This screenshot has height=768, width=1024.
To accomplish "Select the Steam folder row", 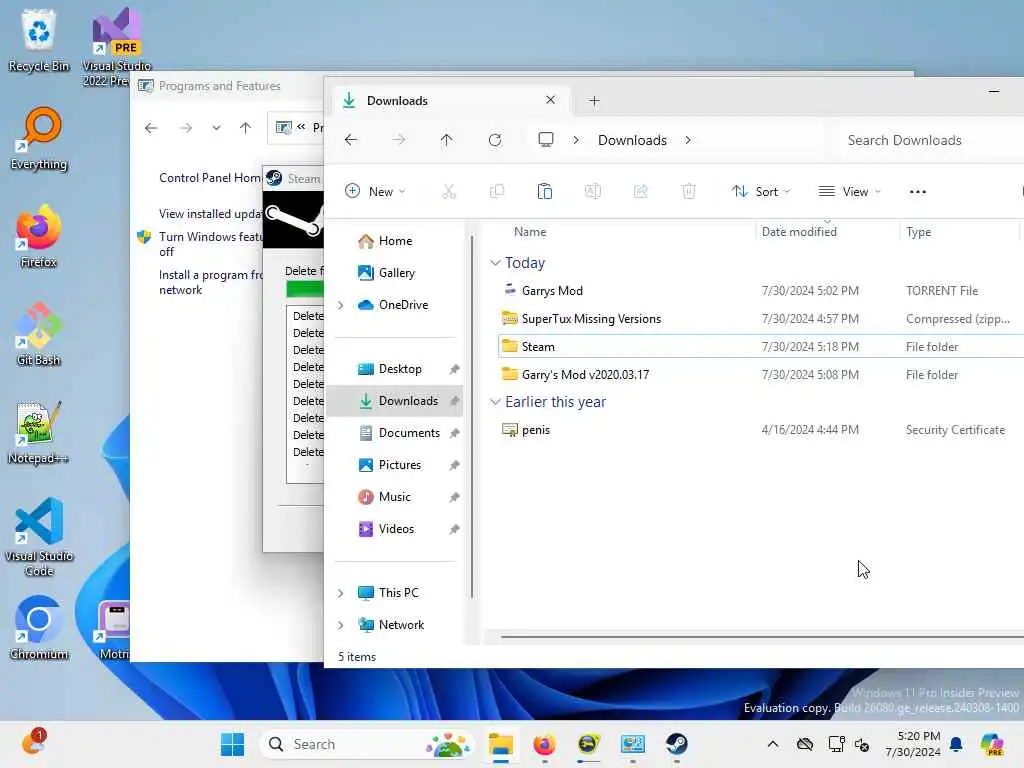I will click(759, 347).
